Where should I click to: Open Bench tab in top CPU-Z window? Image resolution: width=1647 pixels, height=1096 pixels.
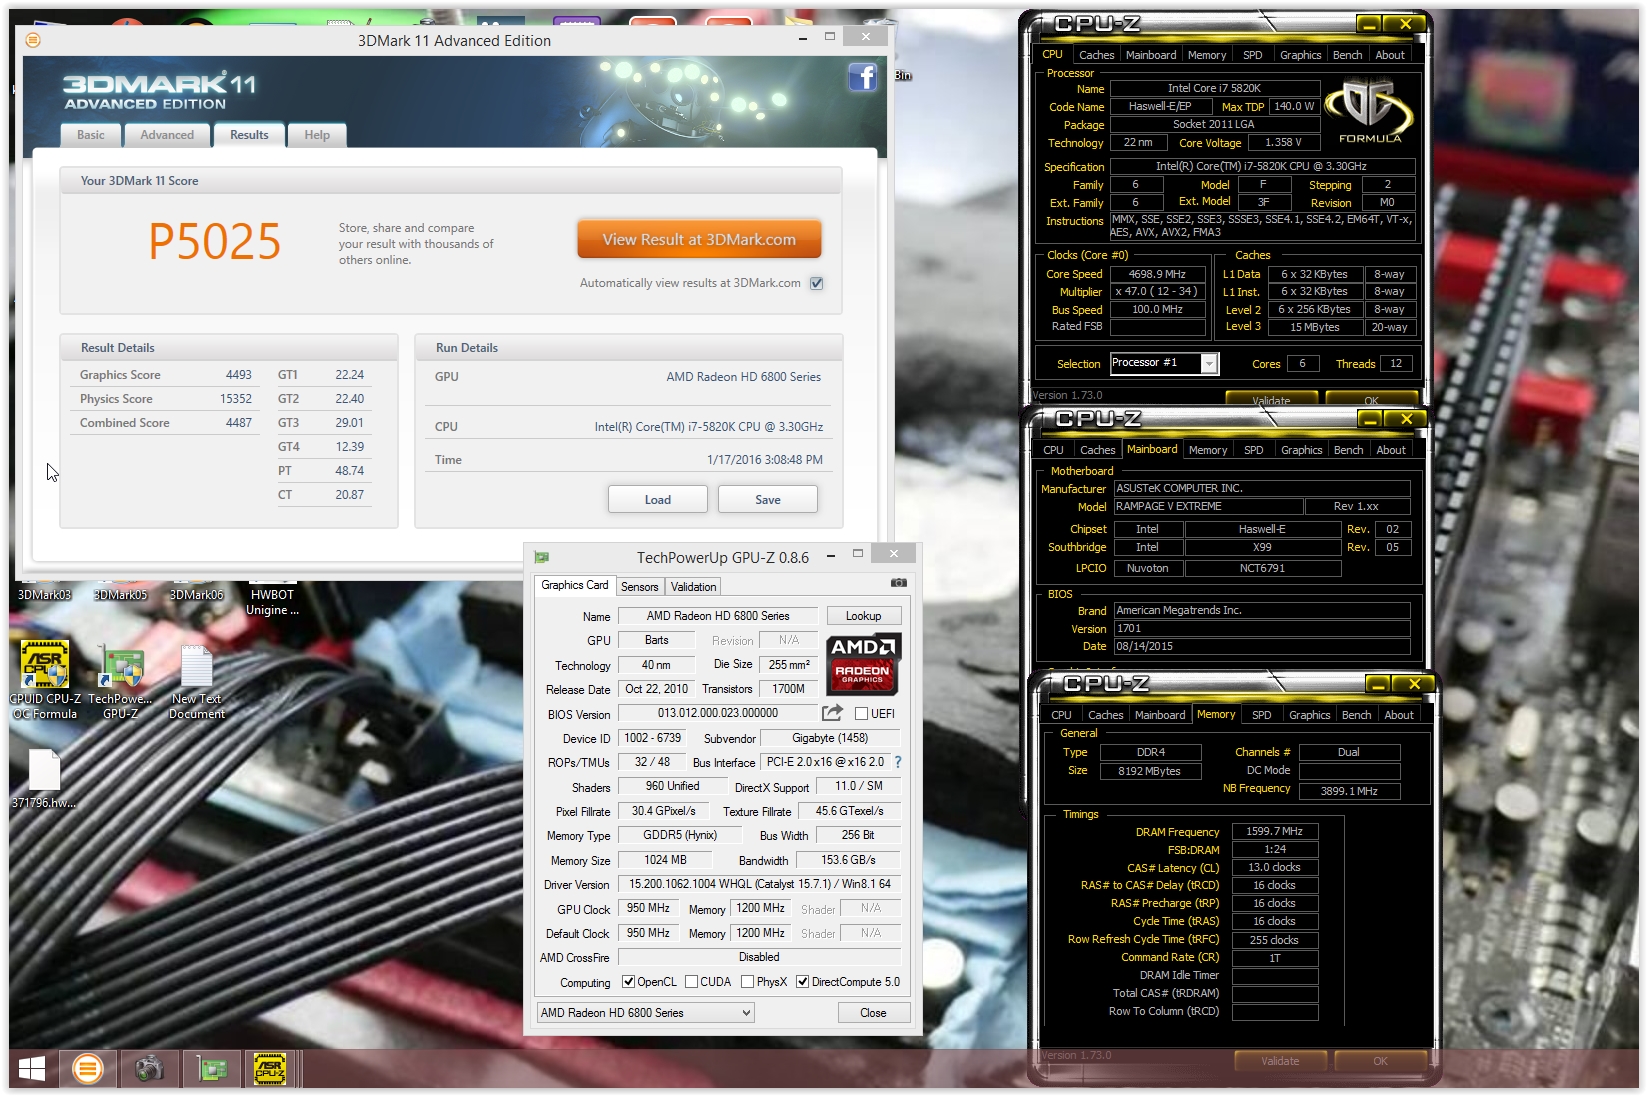[1347, 55]
